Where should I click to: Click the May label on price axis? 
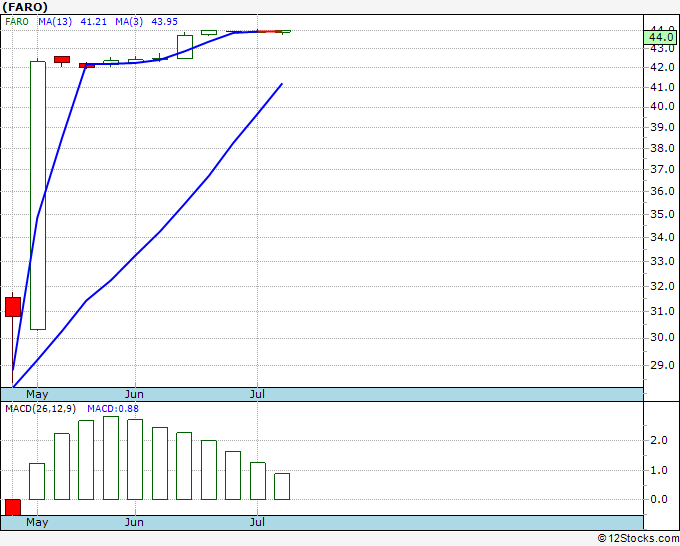37,394
